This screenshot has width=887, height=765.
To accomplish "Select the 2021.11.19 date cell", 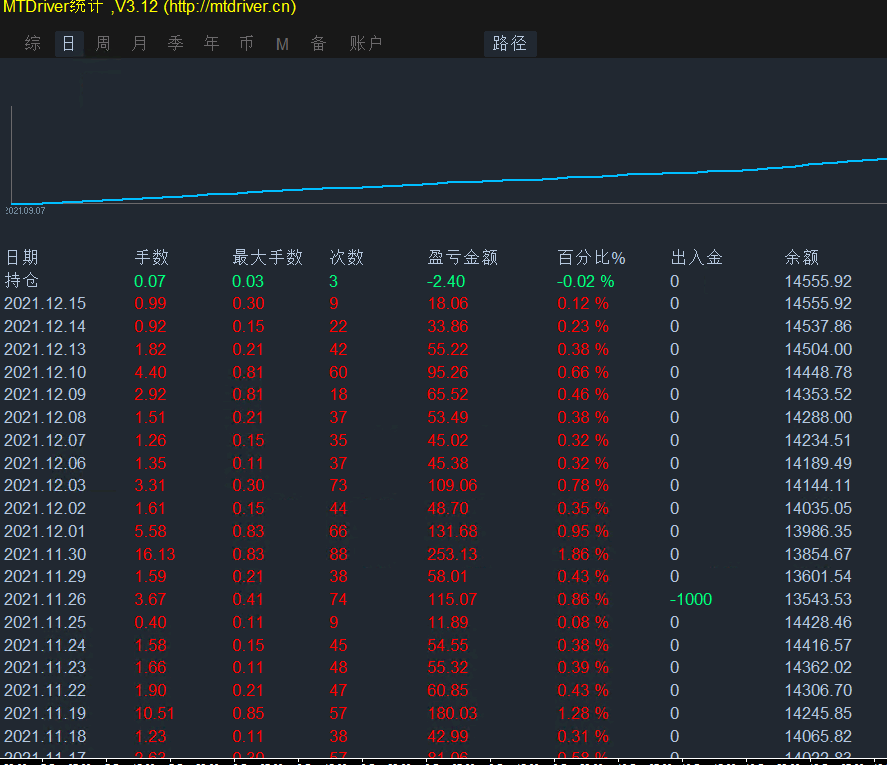I will coord(45,714).
